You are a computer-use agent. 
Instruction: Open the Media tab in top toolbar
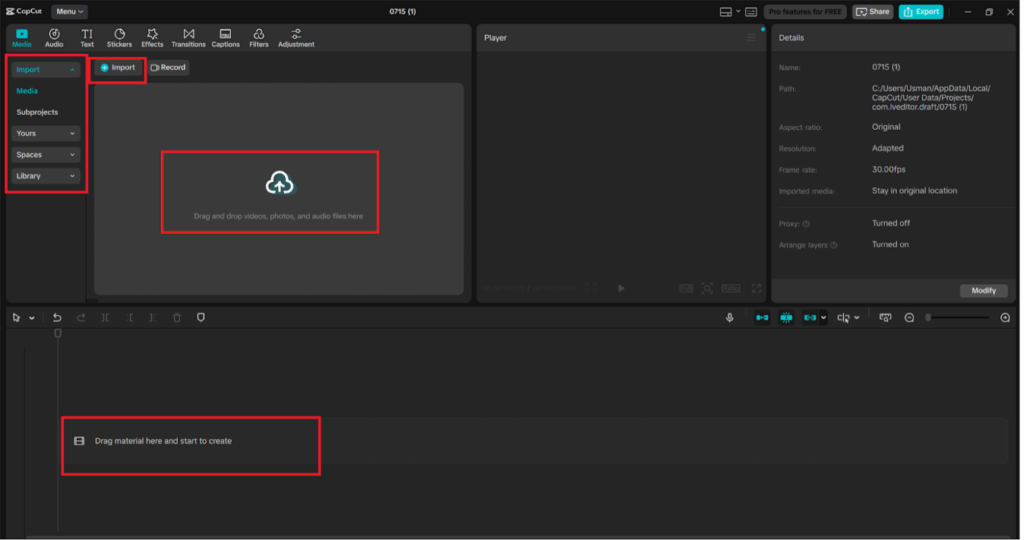[22, 38]
